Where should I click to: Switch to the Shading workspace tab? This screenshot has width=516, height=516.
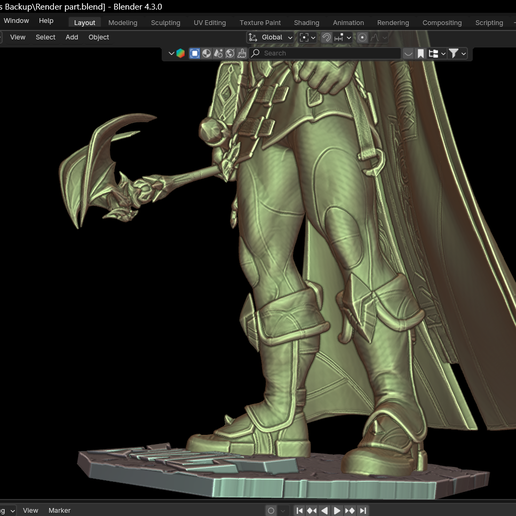[x=306, y=23]
